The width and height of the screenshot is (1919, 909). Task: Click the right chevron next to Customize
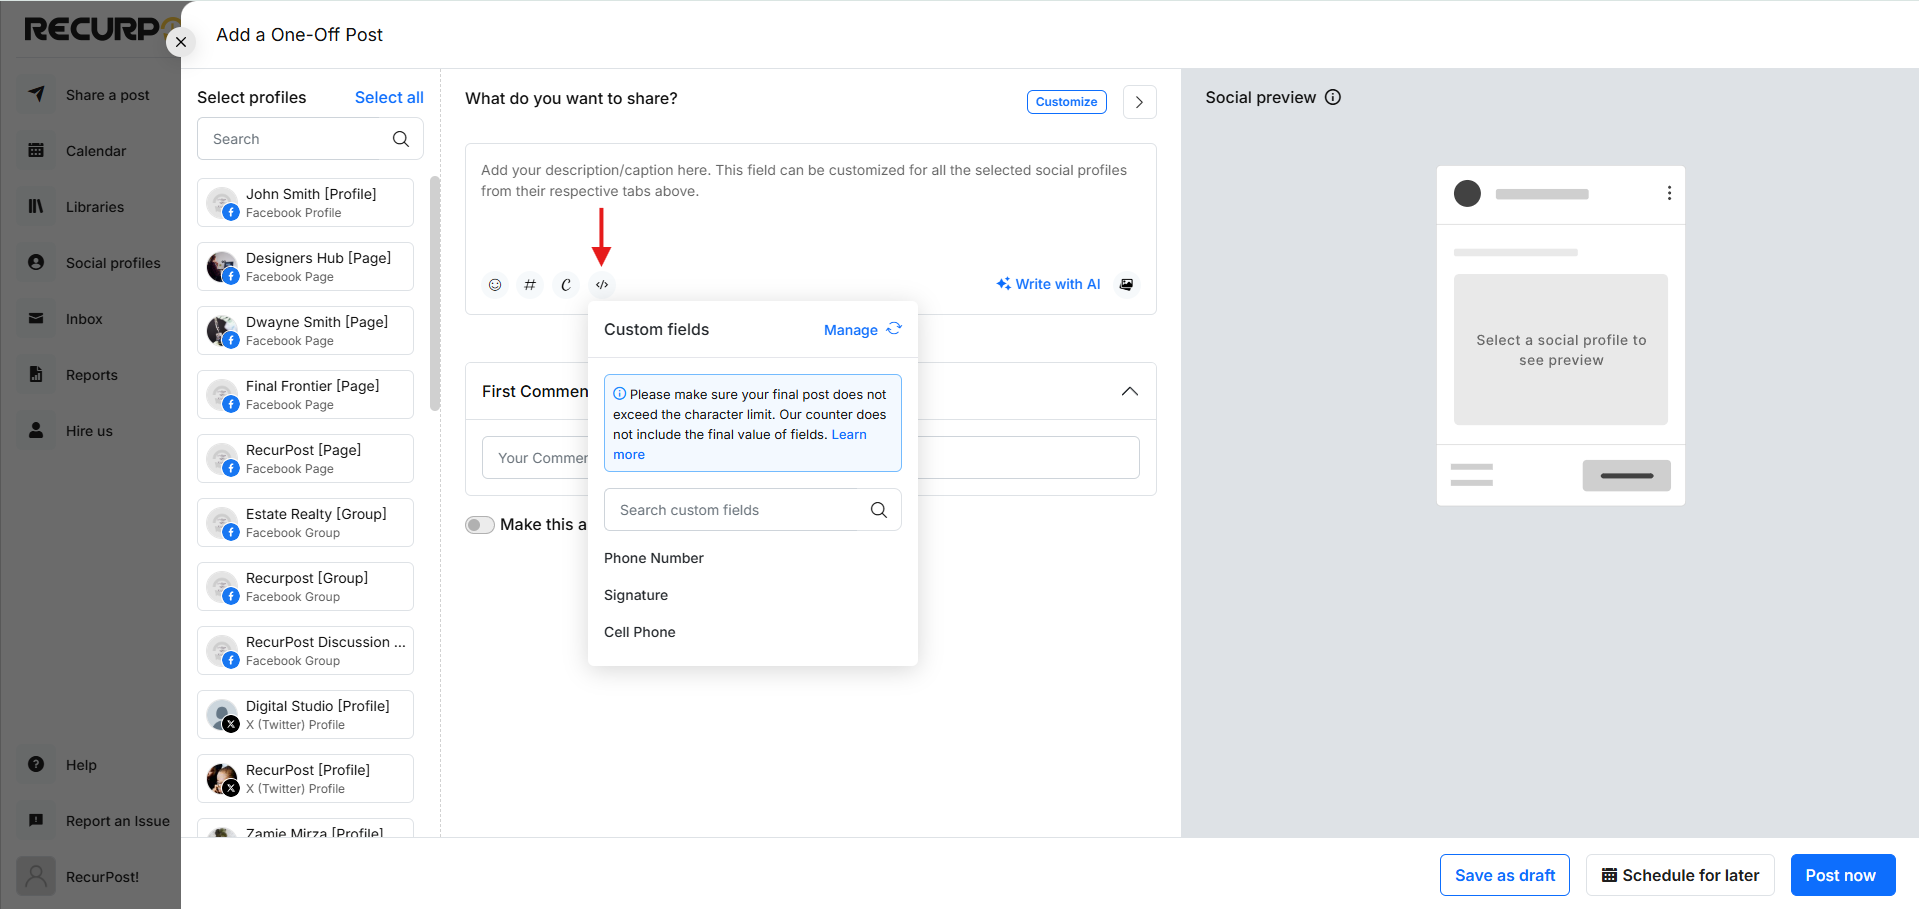[1140, 102]
